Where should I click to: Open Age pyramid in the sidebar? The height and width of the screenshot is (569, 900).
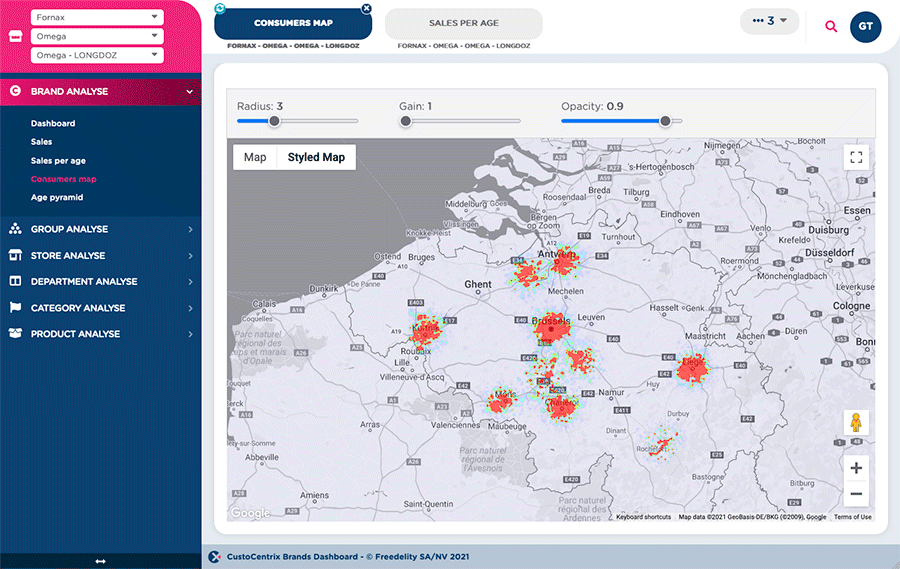click(57, 197)
